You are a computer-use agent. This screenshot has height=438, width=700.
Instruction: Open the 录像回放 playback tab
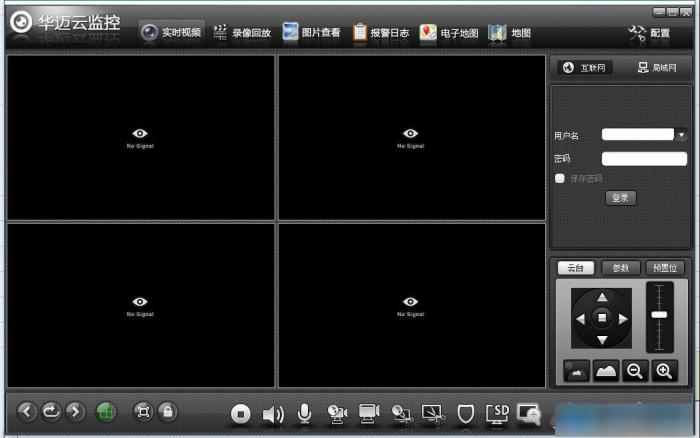click(242, 33)
